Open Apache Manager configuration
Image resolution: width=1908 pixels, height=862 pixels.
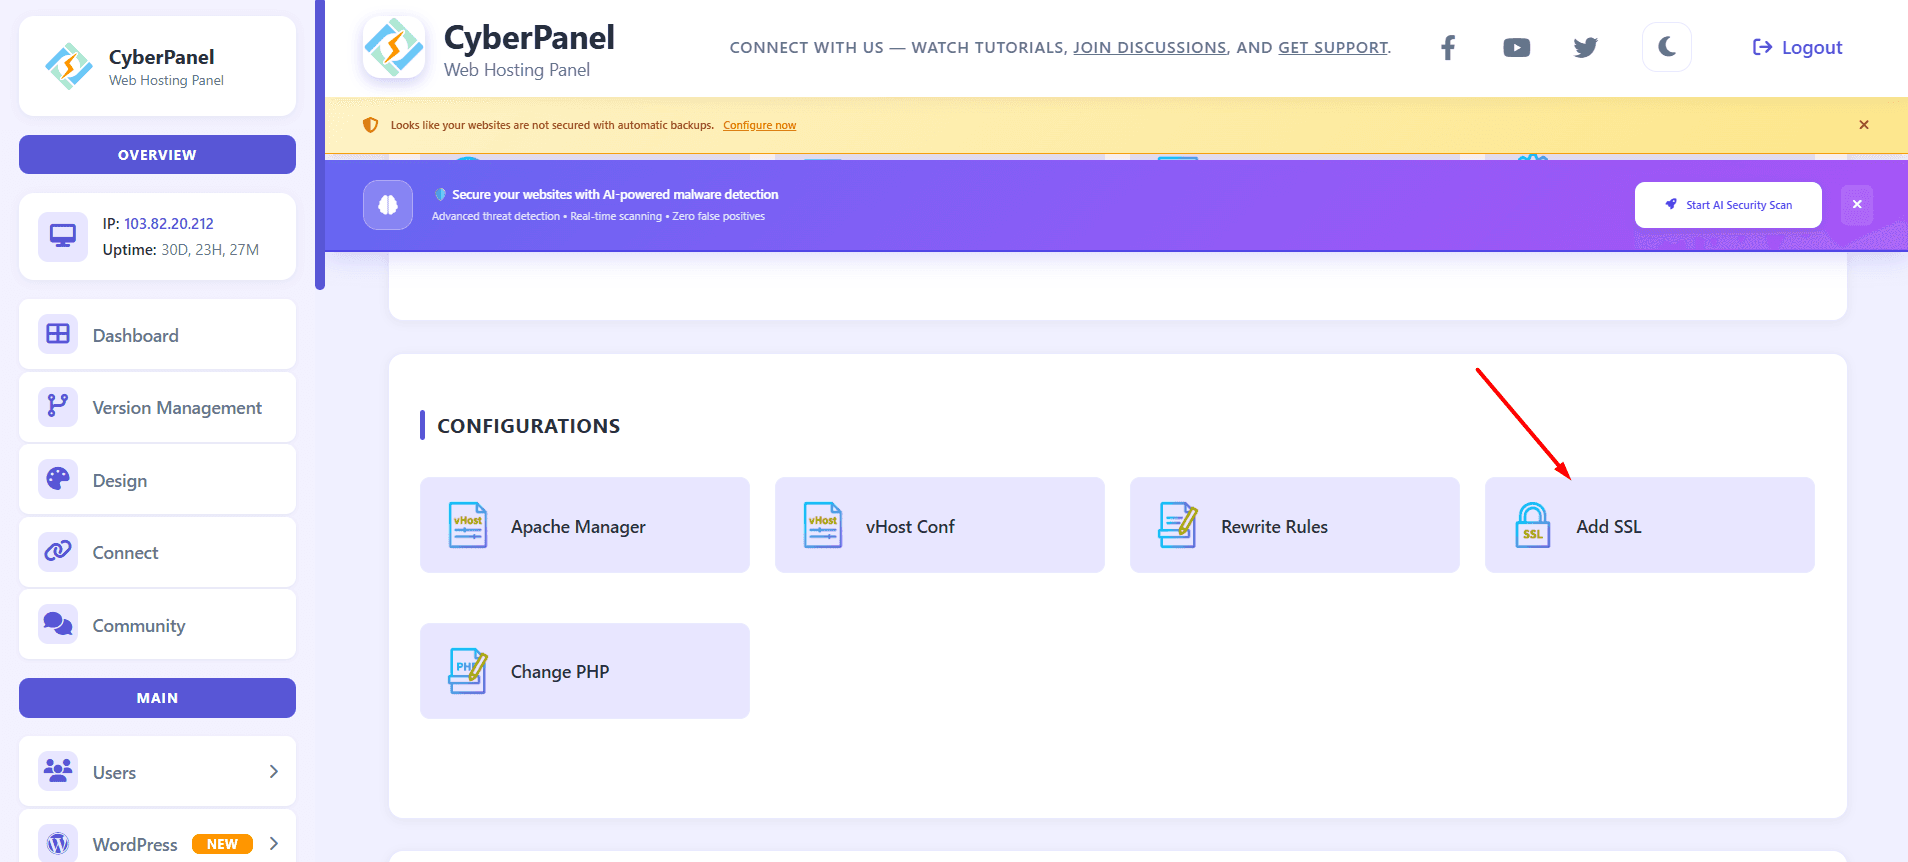(584, 525)
